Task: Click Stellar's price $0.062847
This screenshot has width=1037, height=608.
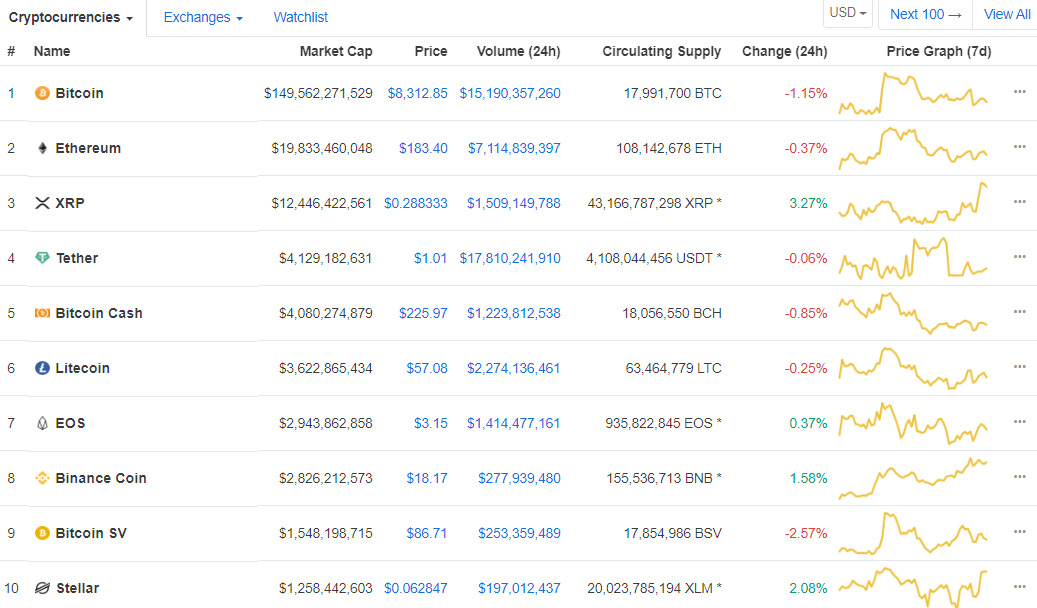Action: (416, 587)
